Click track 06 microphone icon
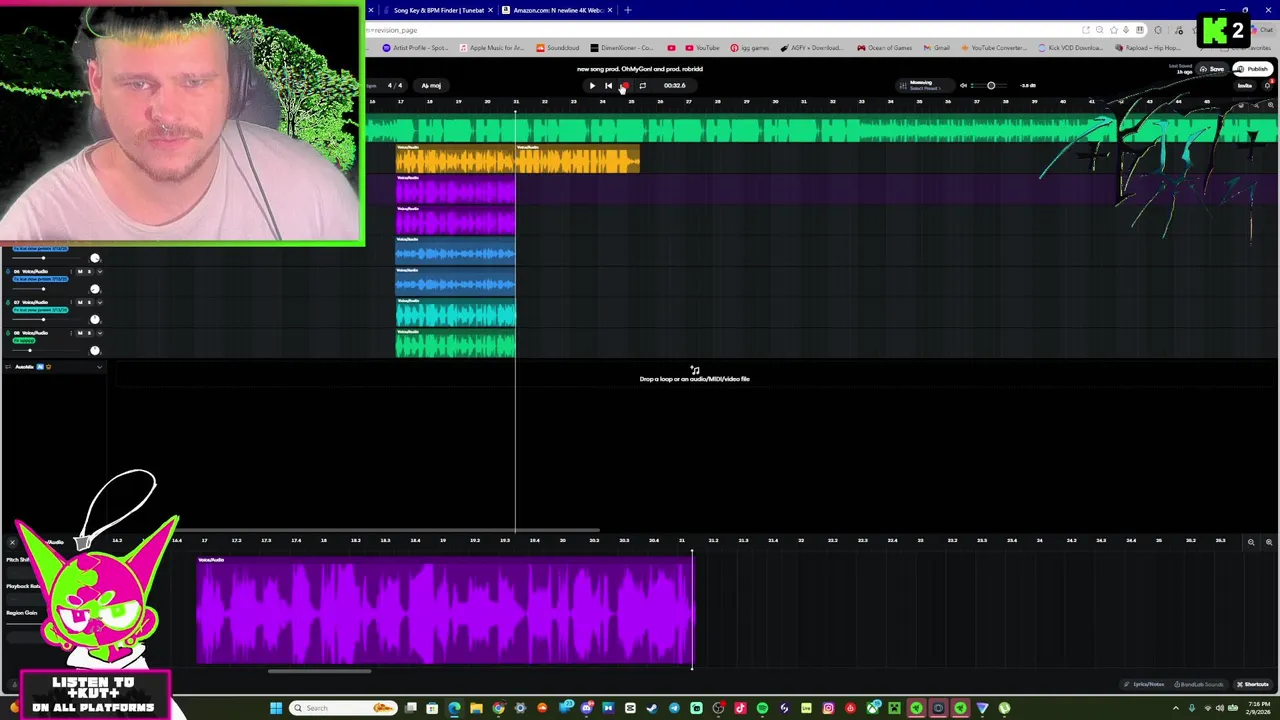1280x720 pixels. coord(8,271)
